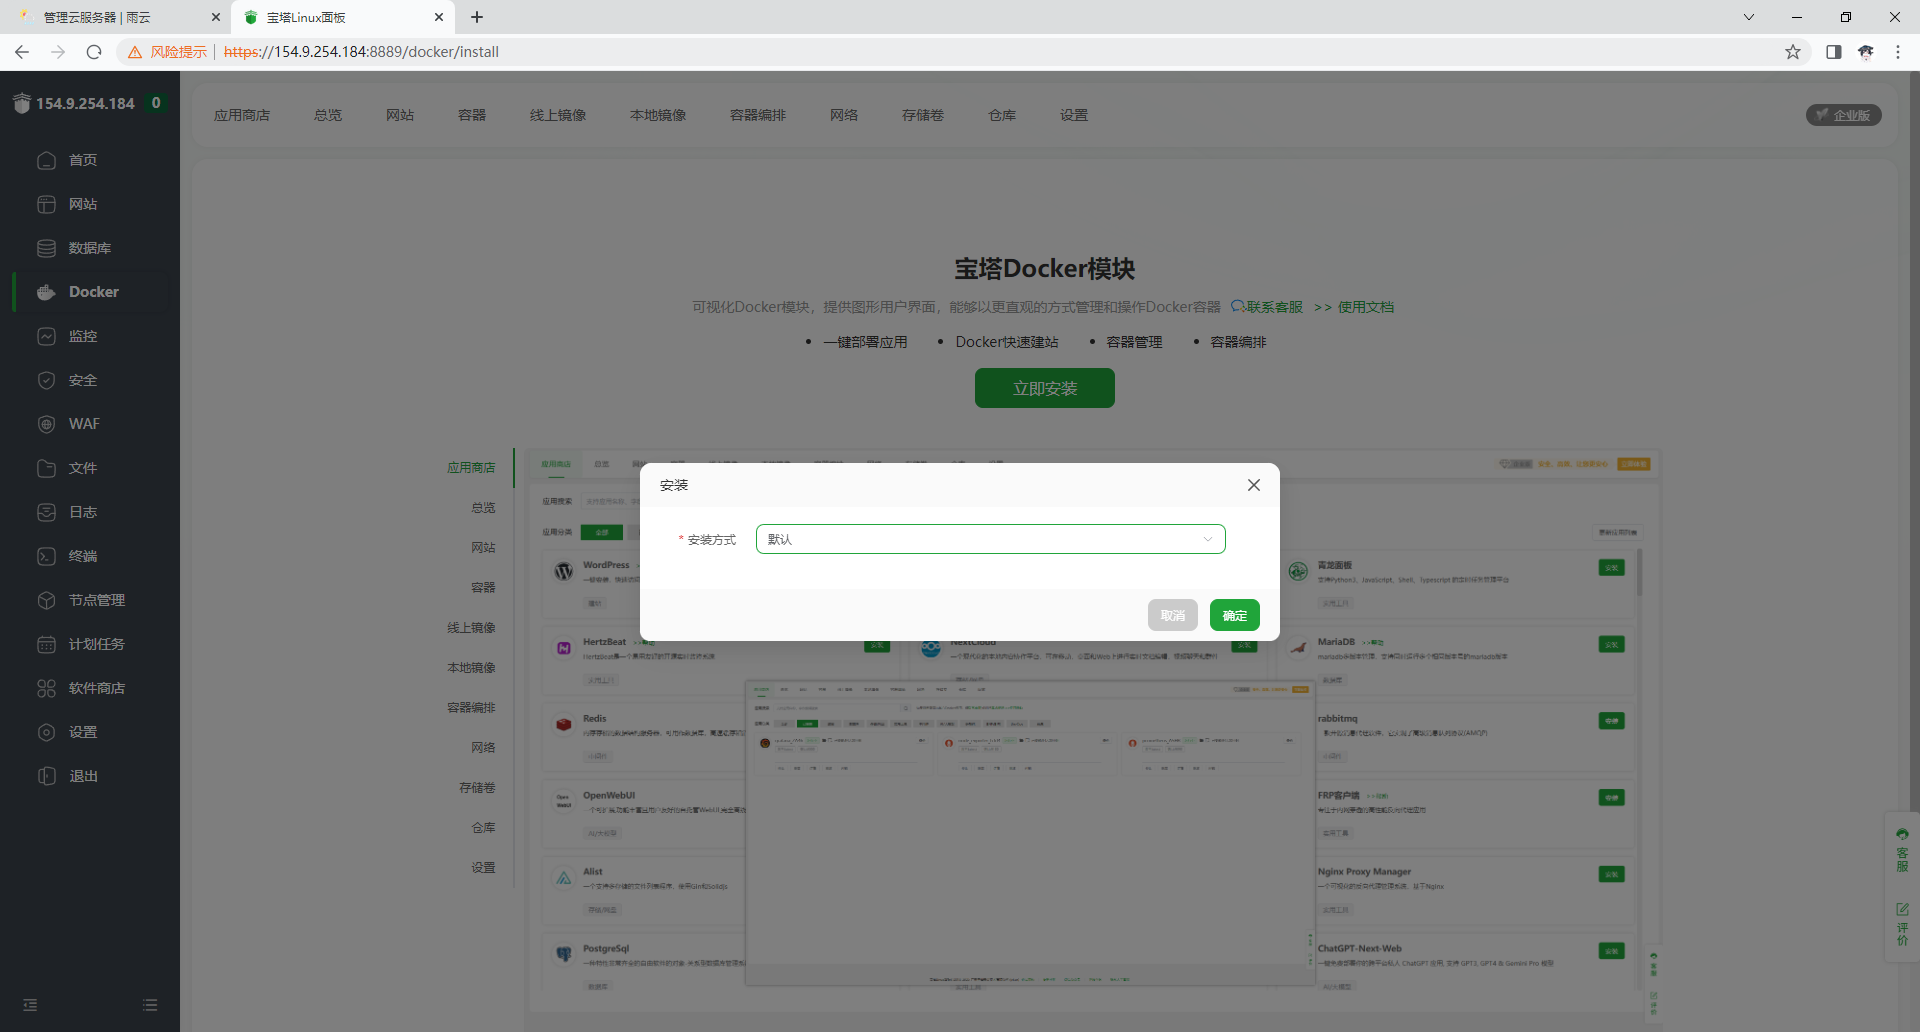Expand the 安装方式 dropdown
This screenshot has width=1920, height=1032.
click(x=990, y=539)
